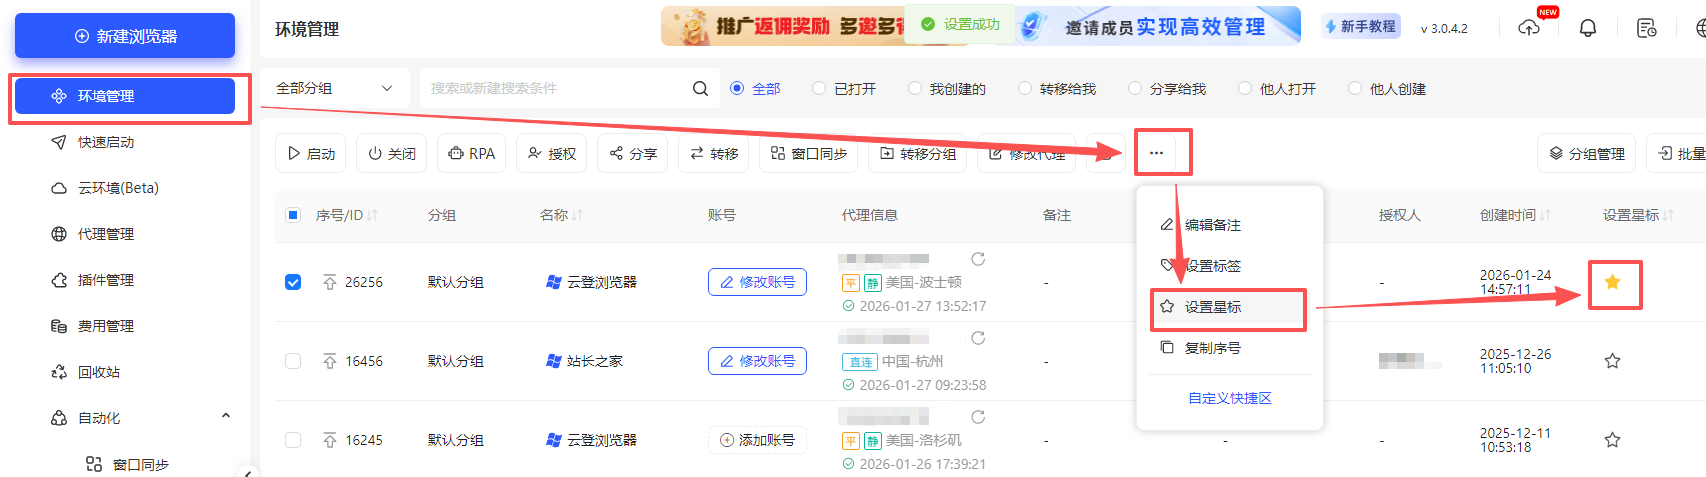Toggle the select-all header checkbox

[x=293, y=215]
